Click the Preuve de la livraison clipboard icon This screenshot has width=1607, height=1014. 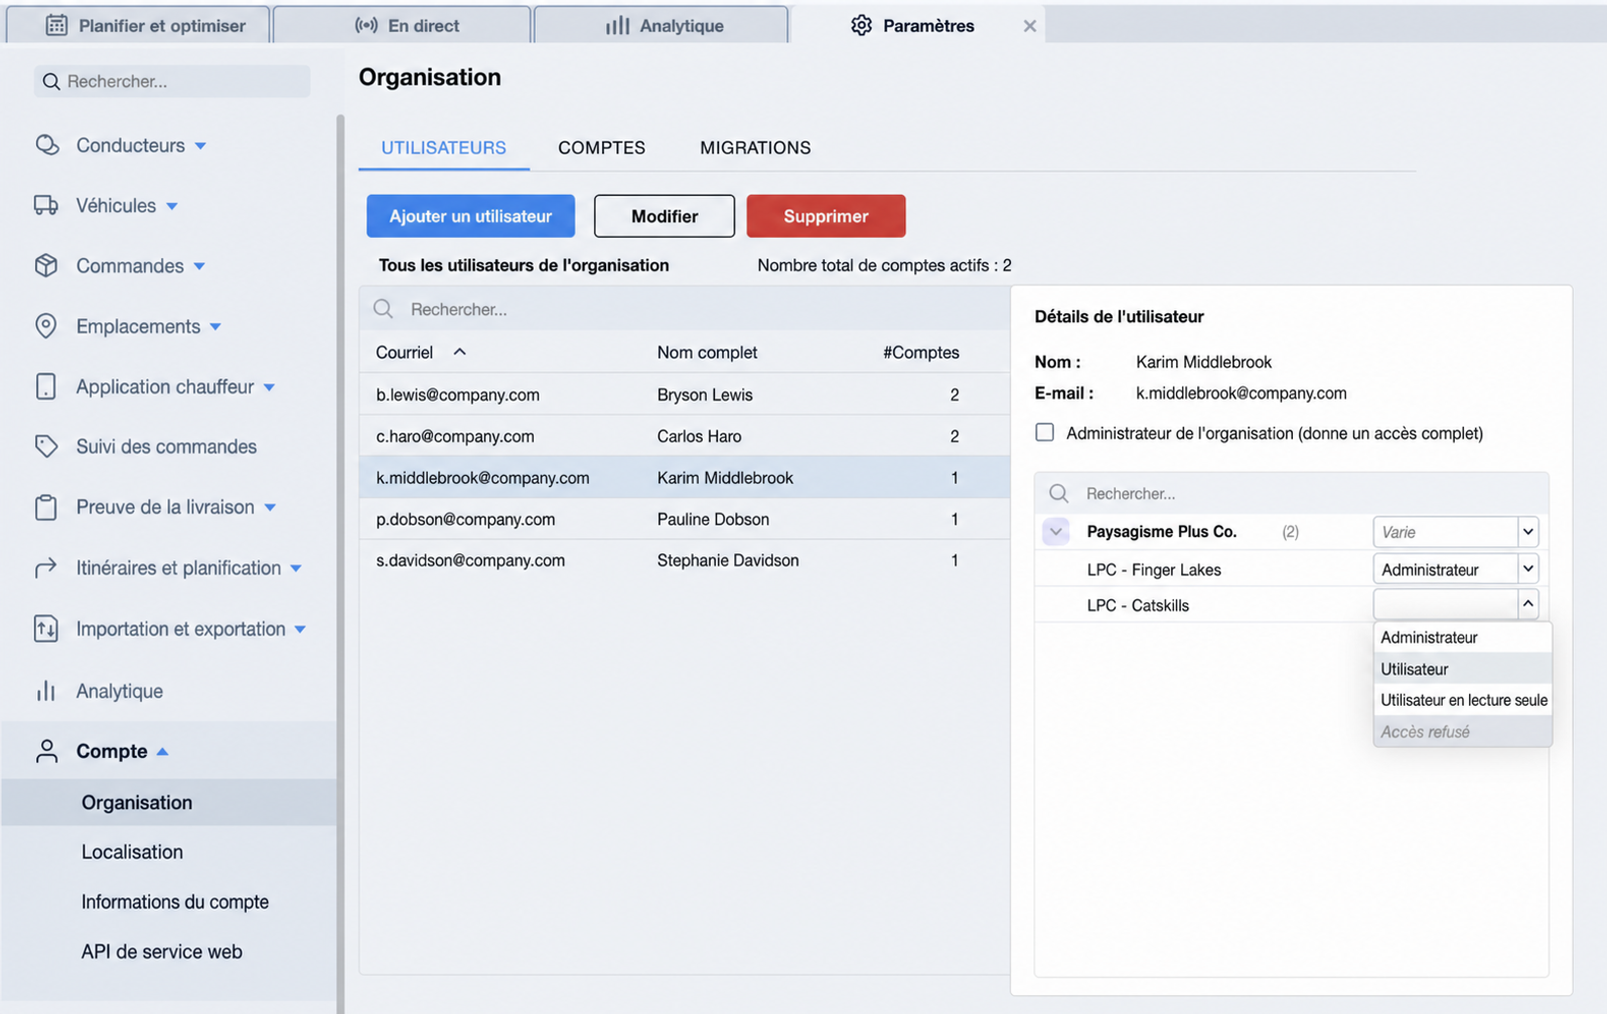(x=46, y=507)
